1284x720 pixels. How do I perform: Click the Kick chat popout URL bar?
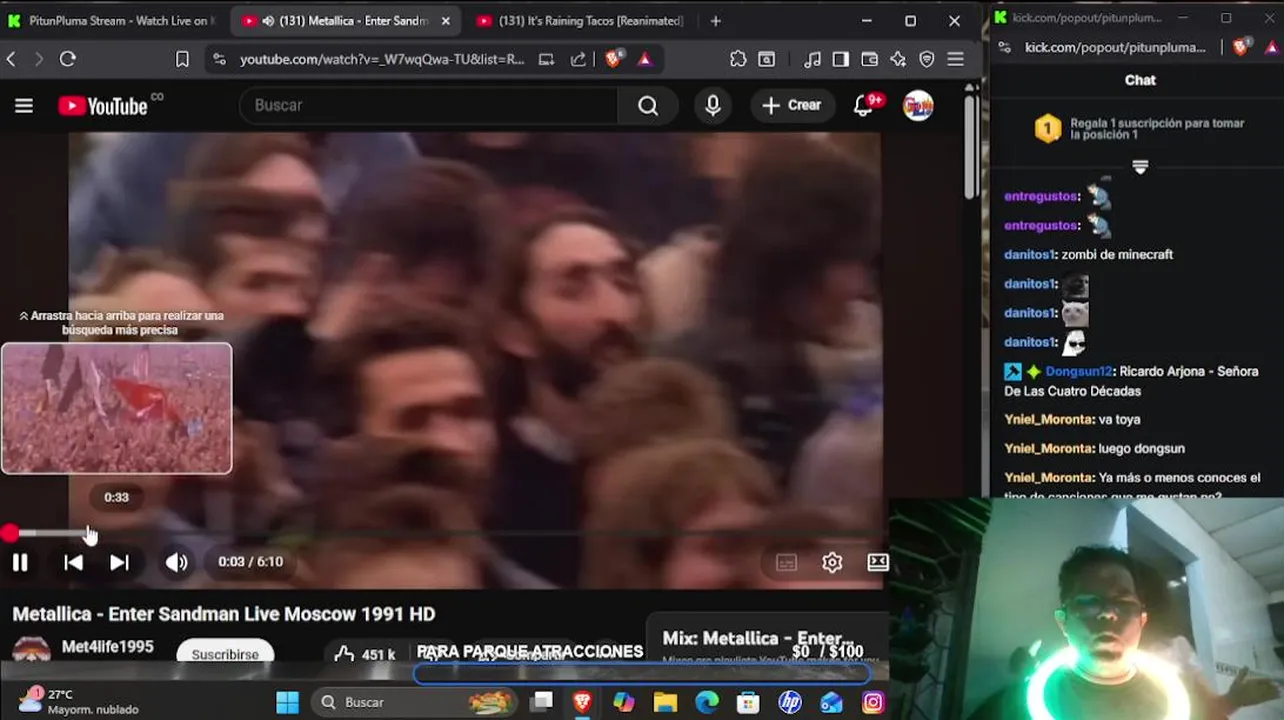1115,48
